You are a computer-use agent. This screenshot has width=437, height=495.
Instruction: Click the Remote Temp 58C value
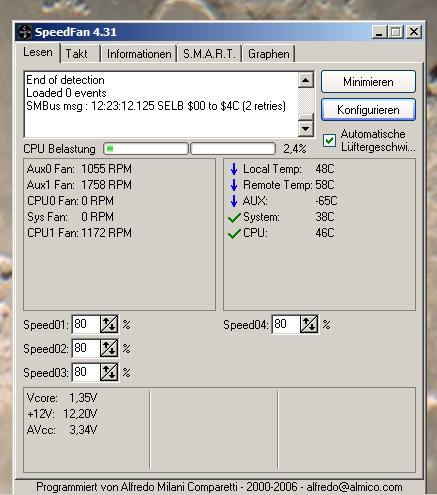click(325, 185)
